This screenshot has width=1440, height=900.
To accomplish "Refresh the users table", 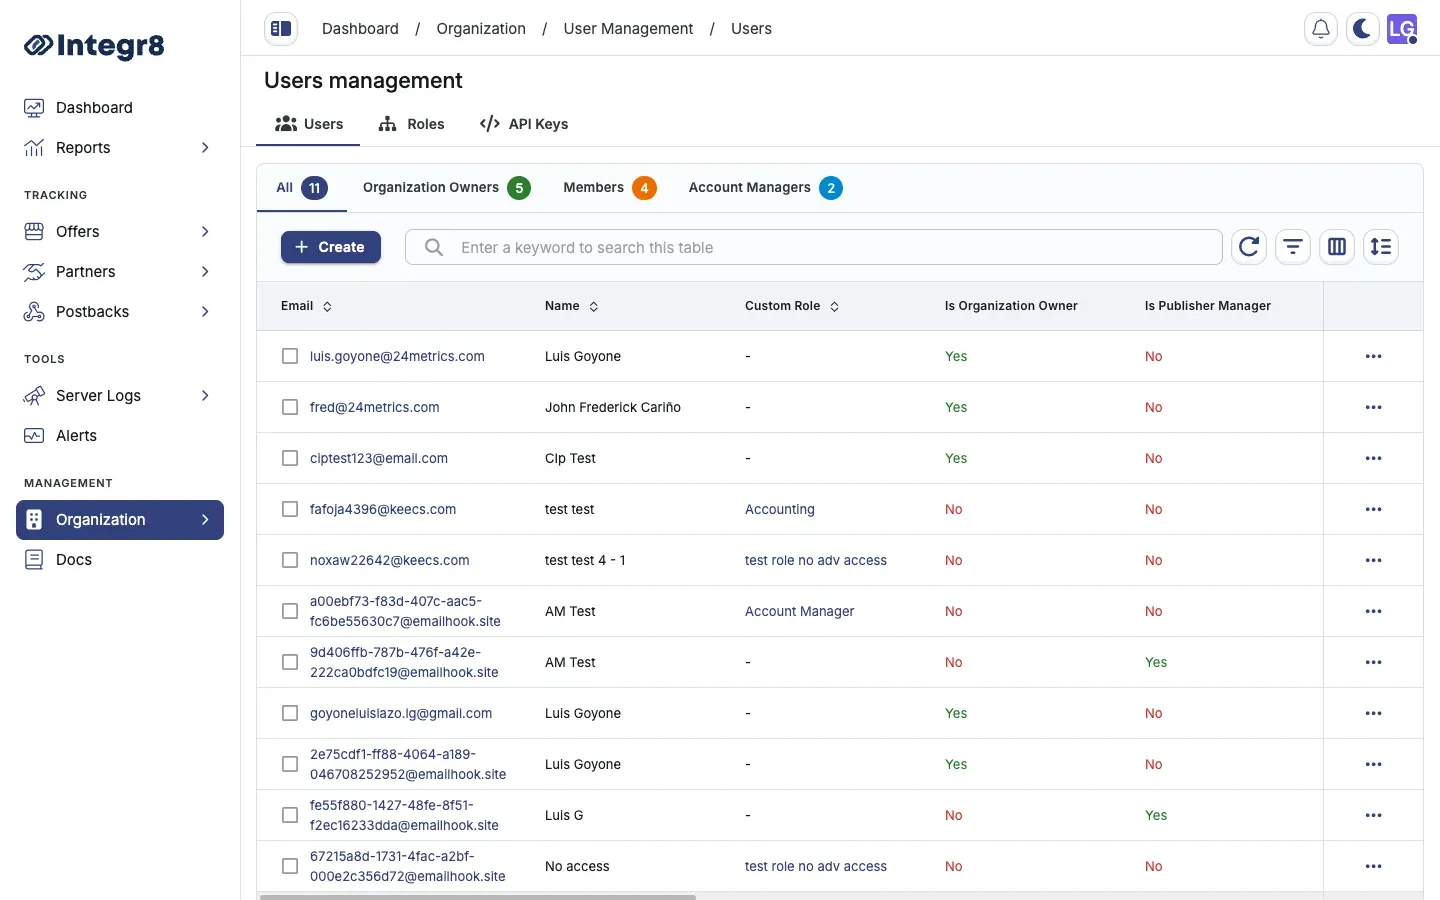I will 1249,247.
